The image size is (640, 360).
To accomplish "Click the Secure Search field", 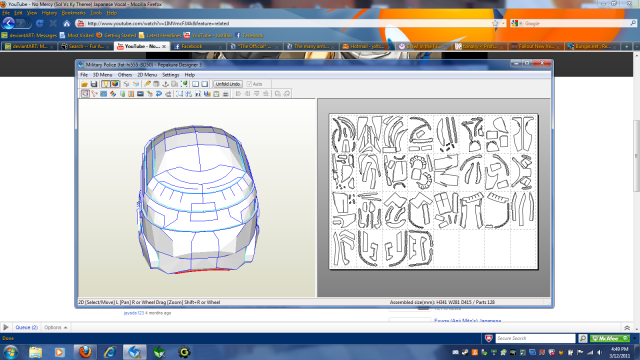I will (535, 338).
